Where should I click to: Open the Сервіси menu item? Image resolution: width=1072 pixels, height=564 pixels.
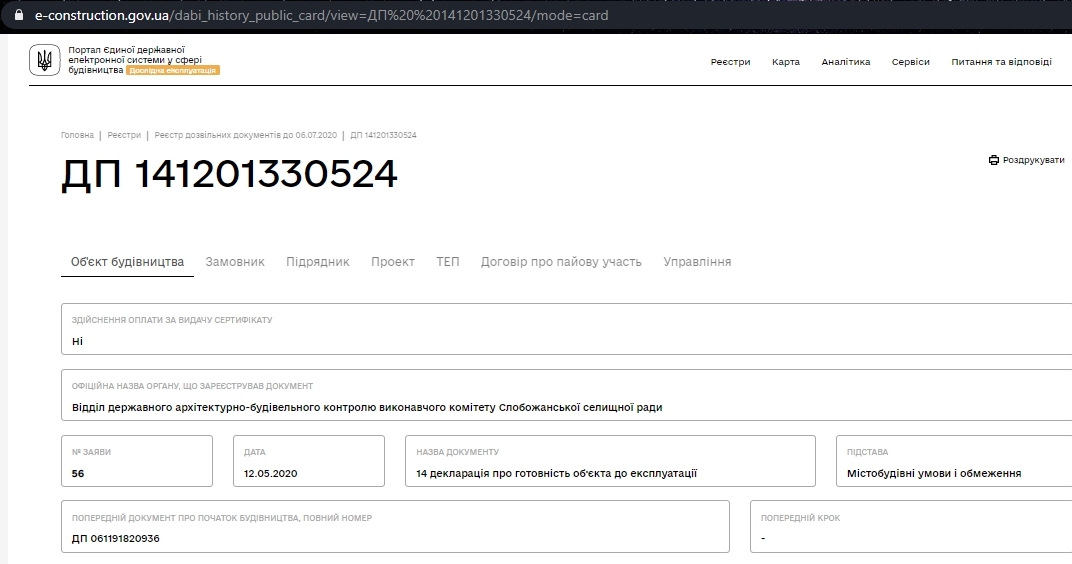(x=911, y=62)
